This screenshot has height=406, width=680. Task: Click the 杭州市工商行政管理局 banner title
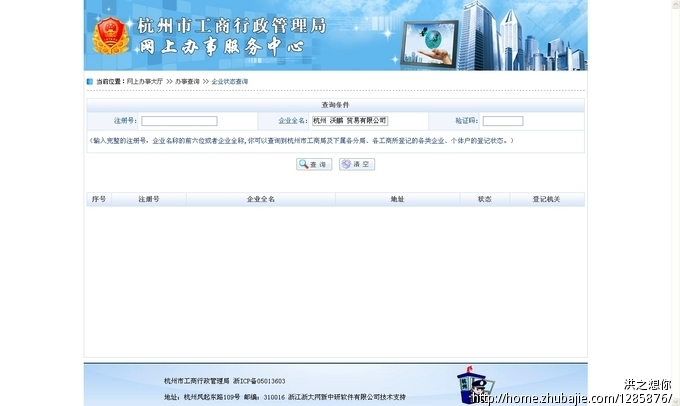(232, 26)
